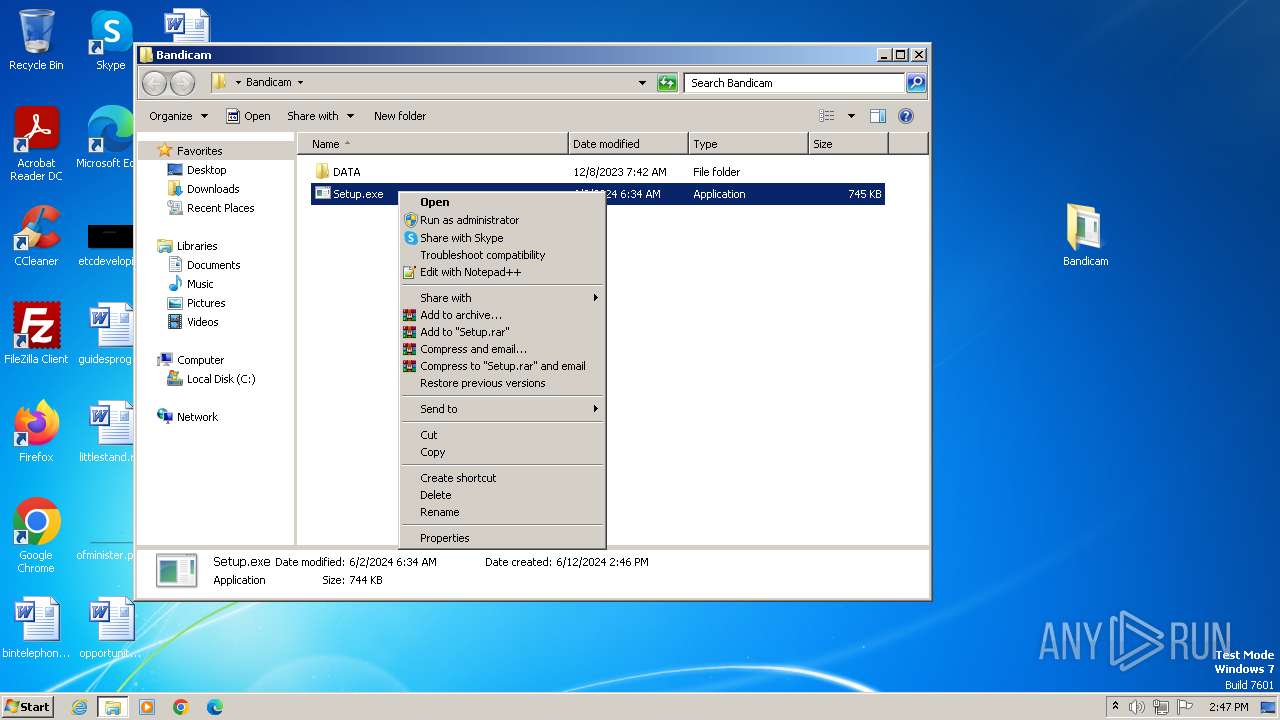Choose Run as administrator
1280x720 pixels.
click(502, 220)
